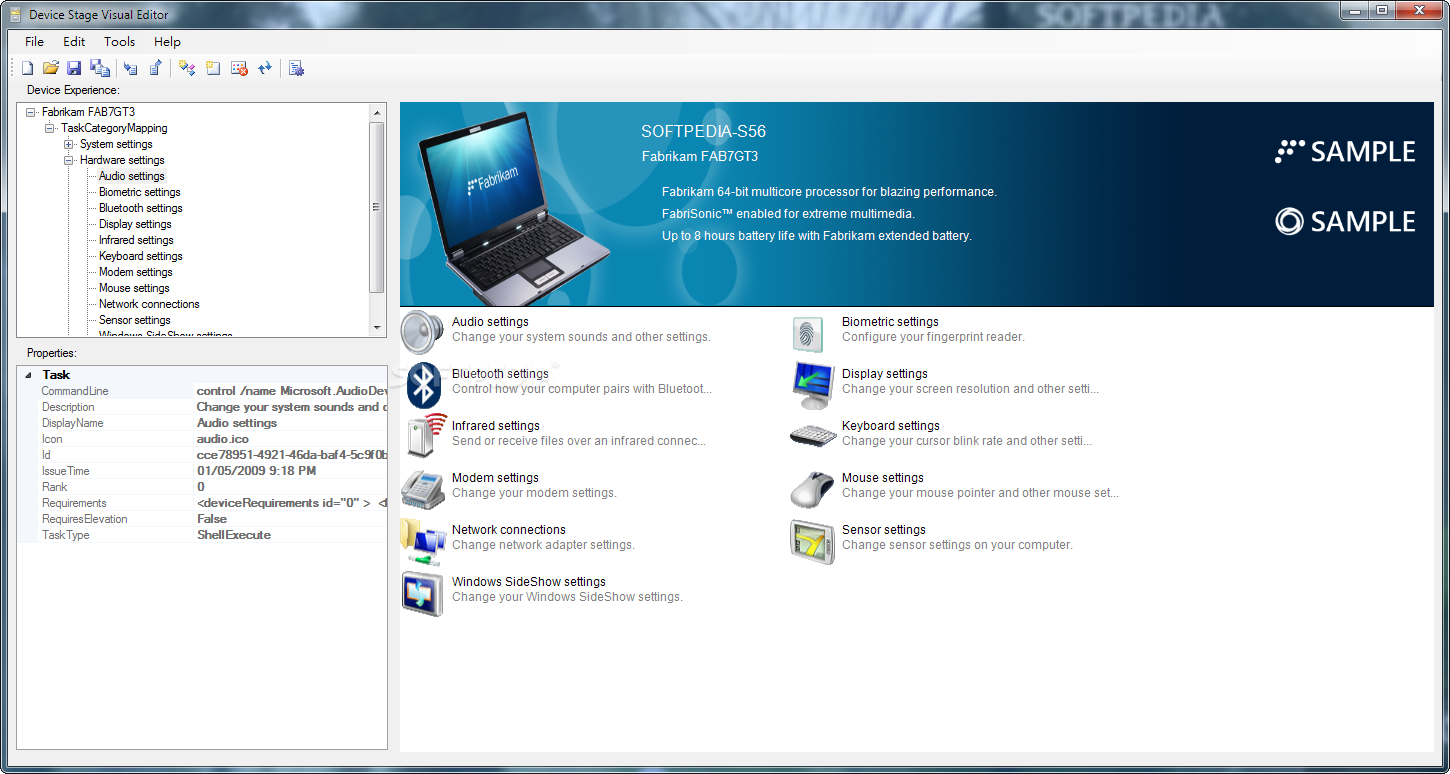Open the Windows SideShow settings link
The width and height of the screenshot is (1450, 774).
pos(529,582)
